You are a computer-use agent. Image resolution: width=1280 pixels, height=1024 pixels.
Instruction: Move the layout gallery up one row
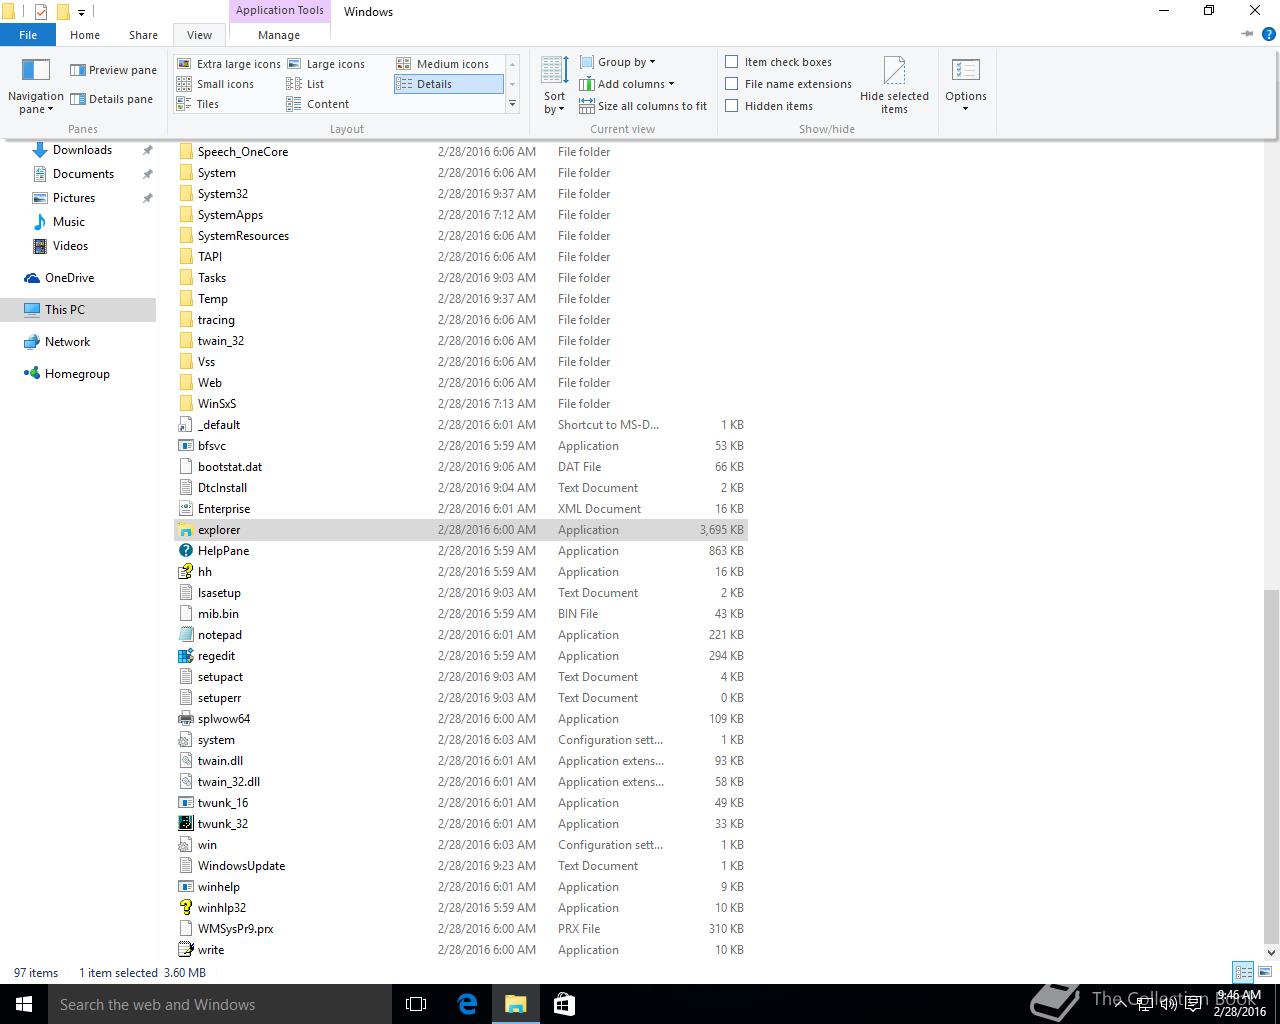point(512,63)
